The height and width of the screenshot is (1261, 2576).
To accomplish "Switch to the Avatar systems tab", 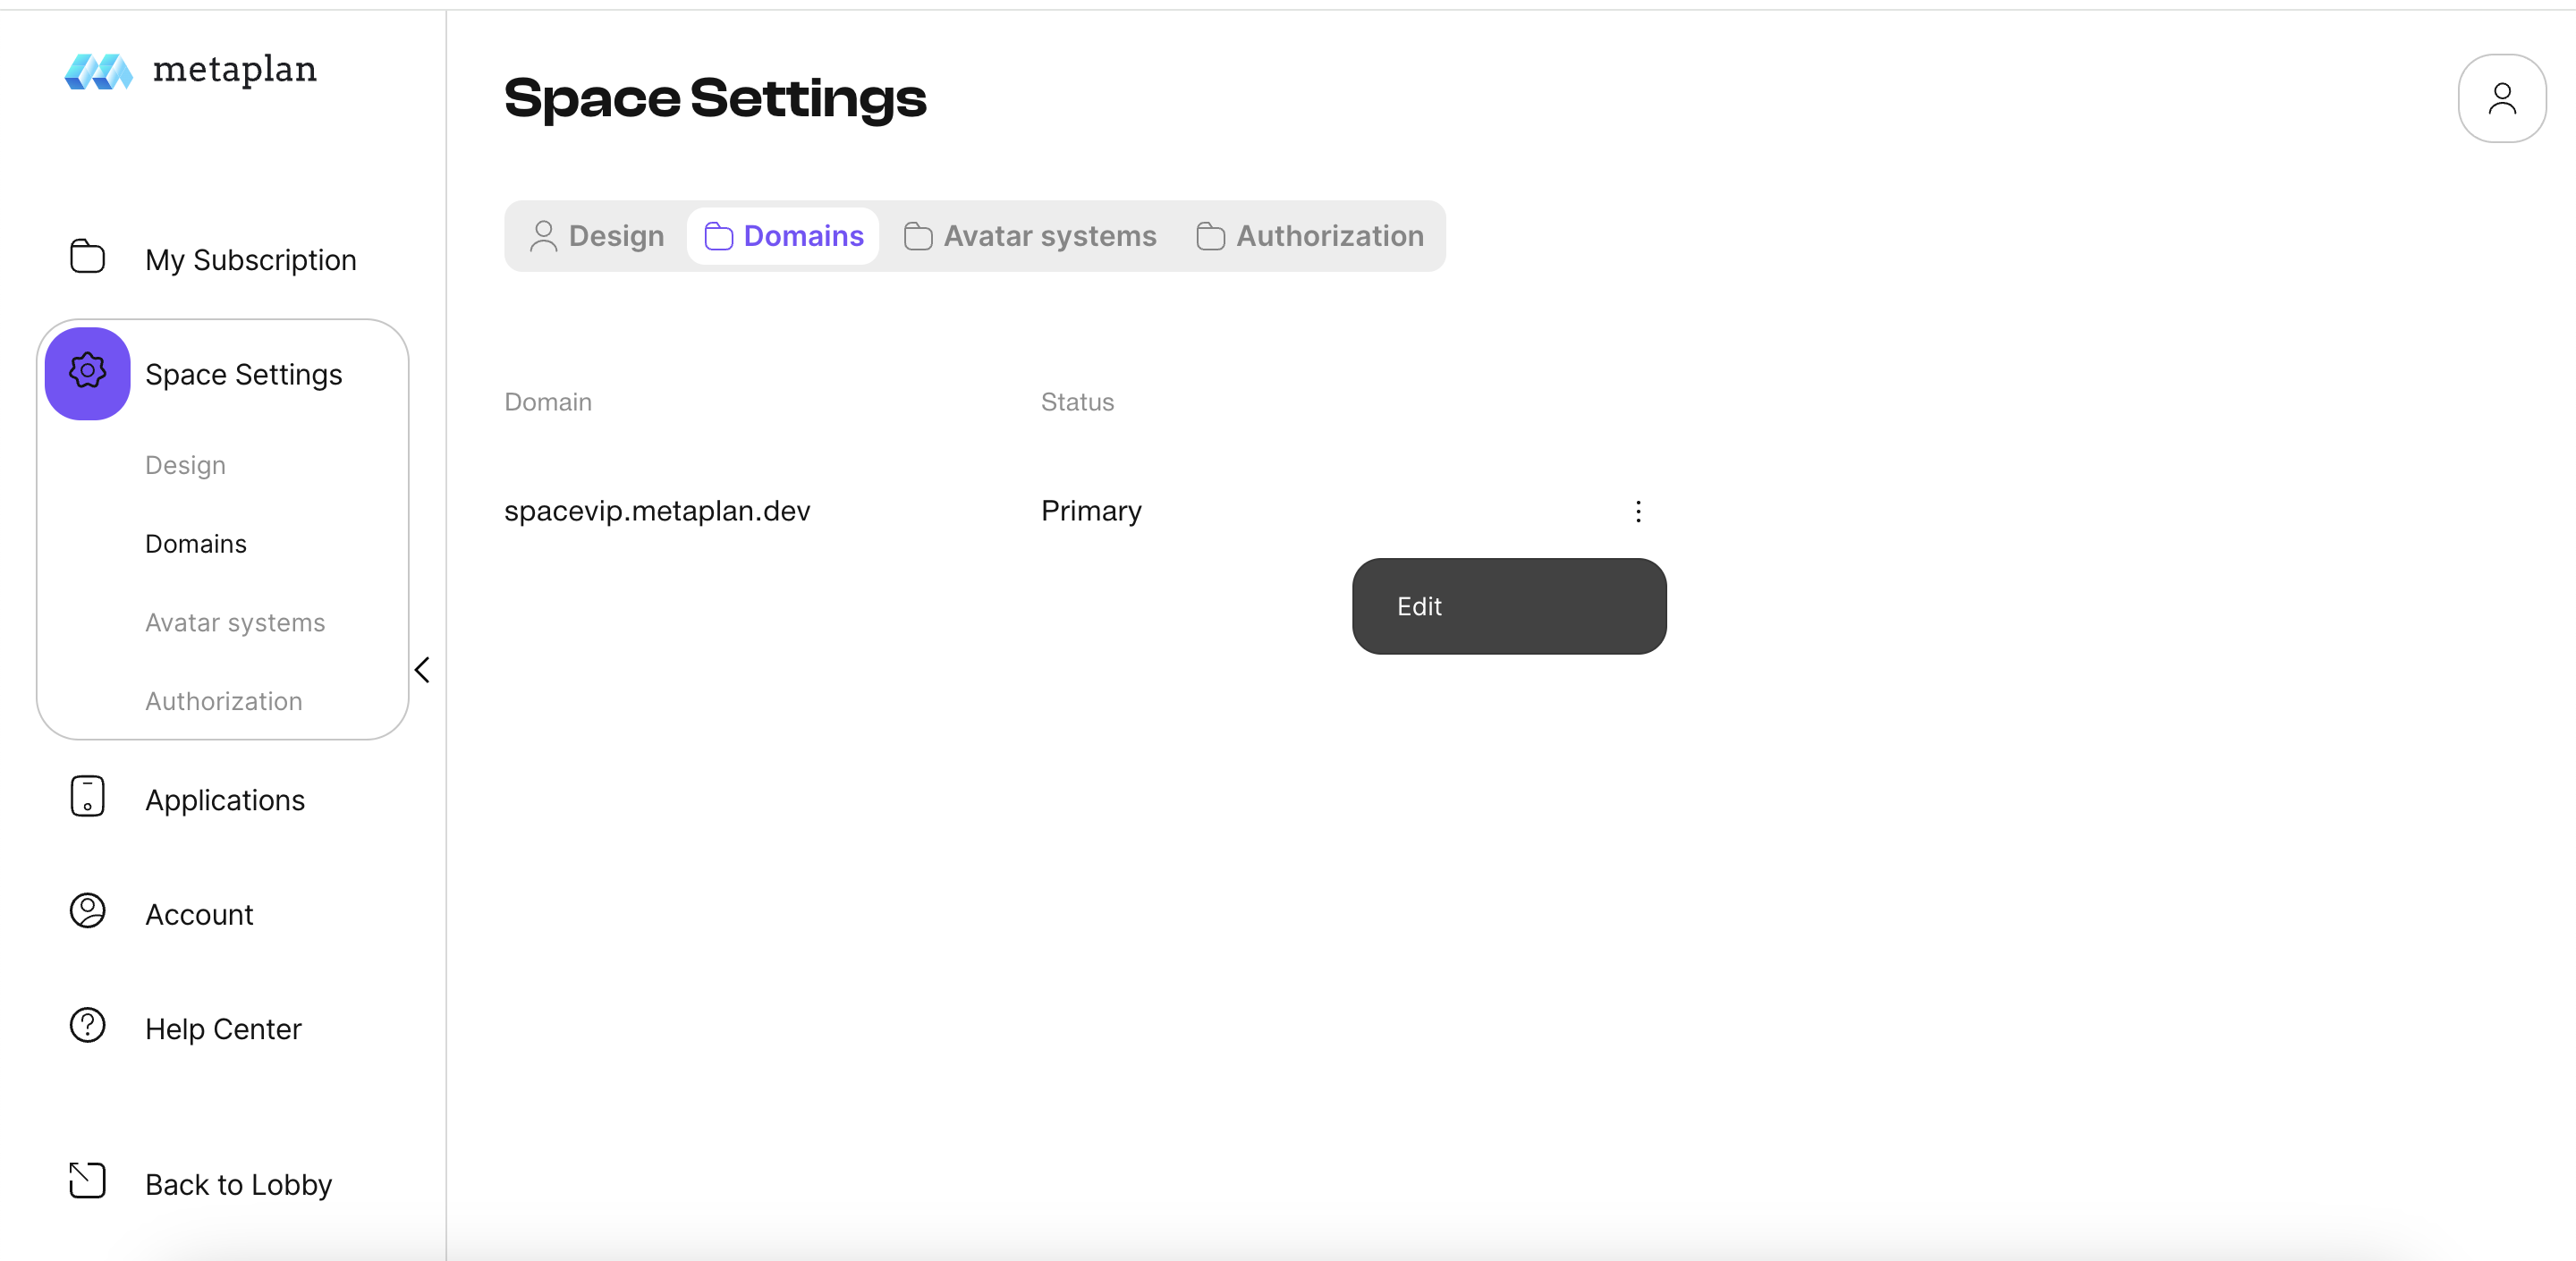I will [x=1030, y=236].
